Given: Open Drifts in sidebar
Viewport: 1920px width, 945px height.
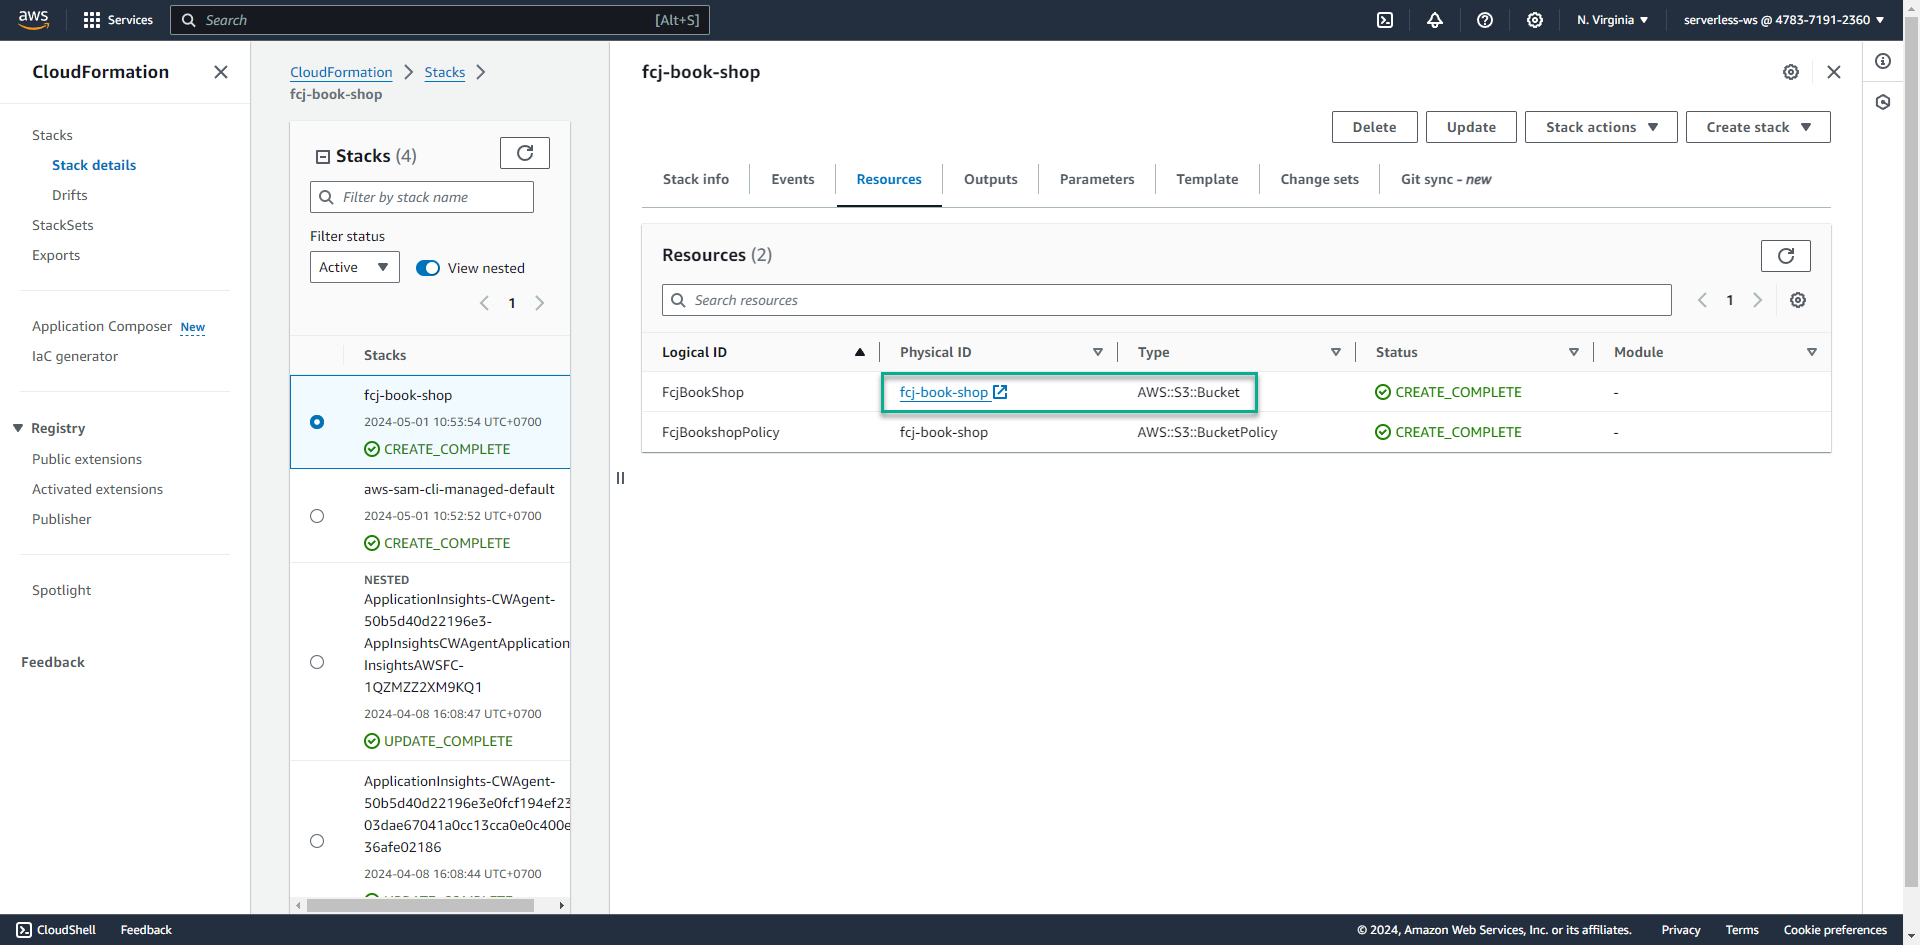Looking at the screenshot, I should 70,195.
